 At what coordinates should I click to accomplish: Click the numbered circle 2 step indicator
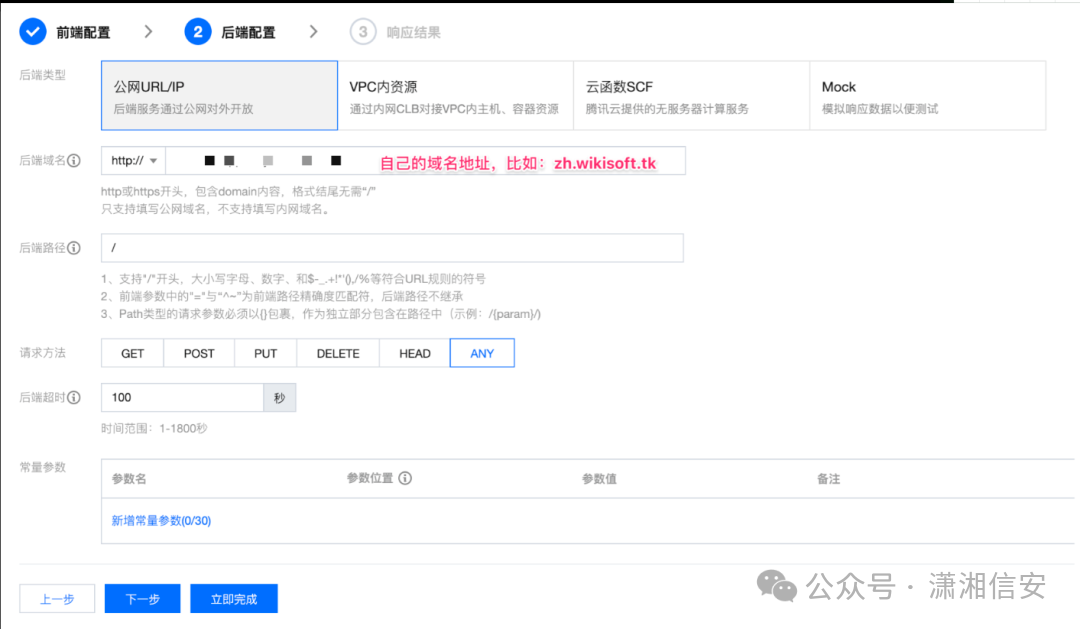(198, 31)
